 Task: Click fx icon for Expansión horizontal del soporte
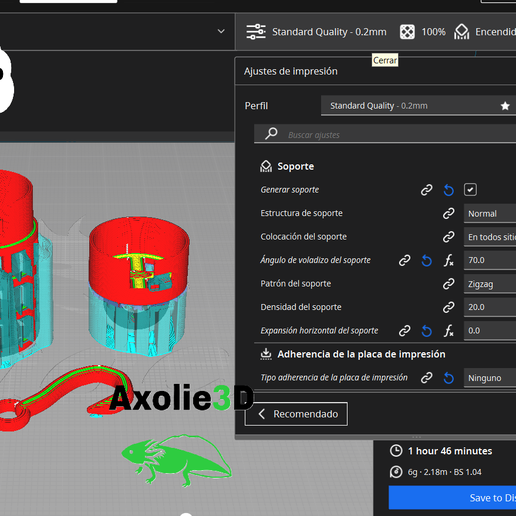tap(449, 331)
